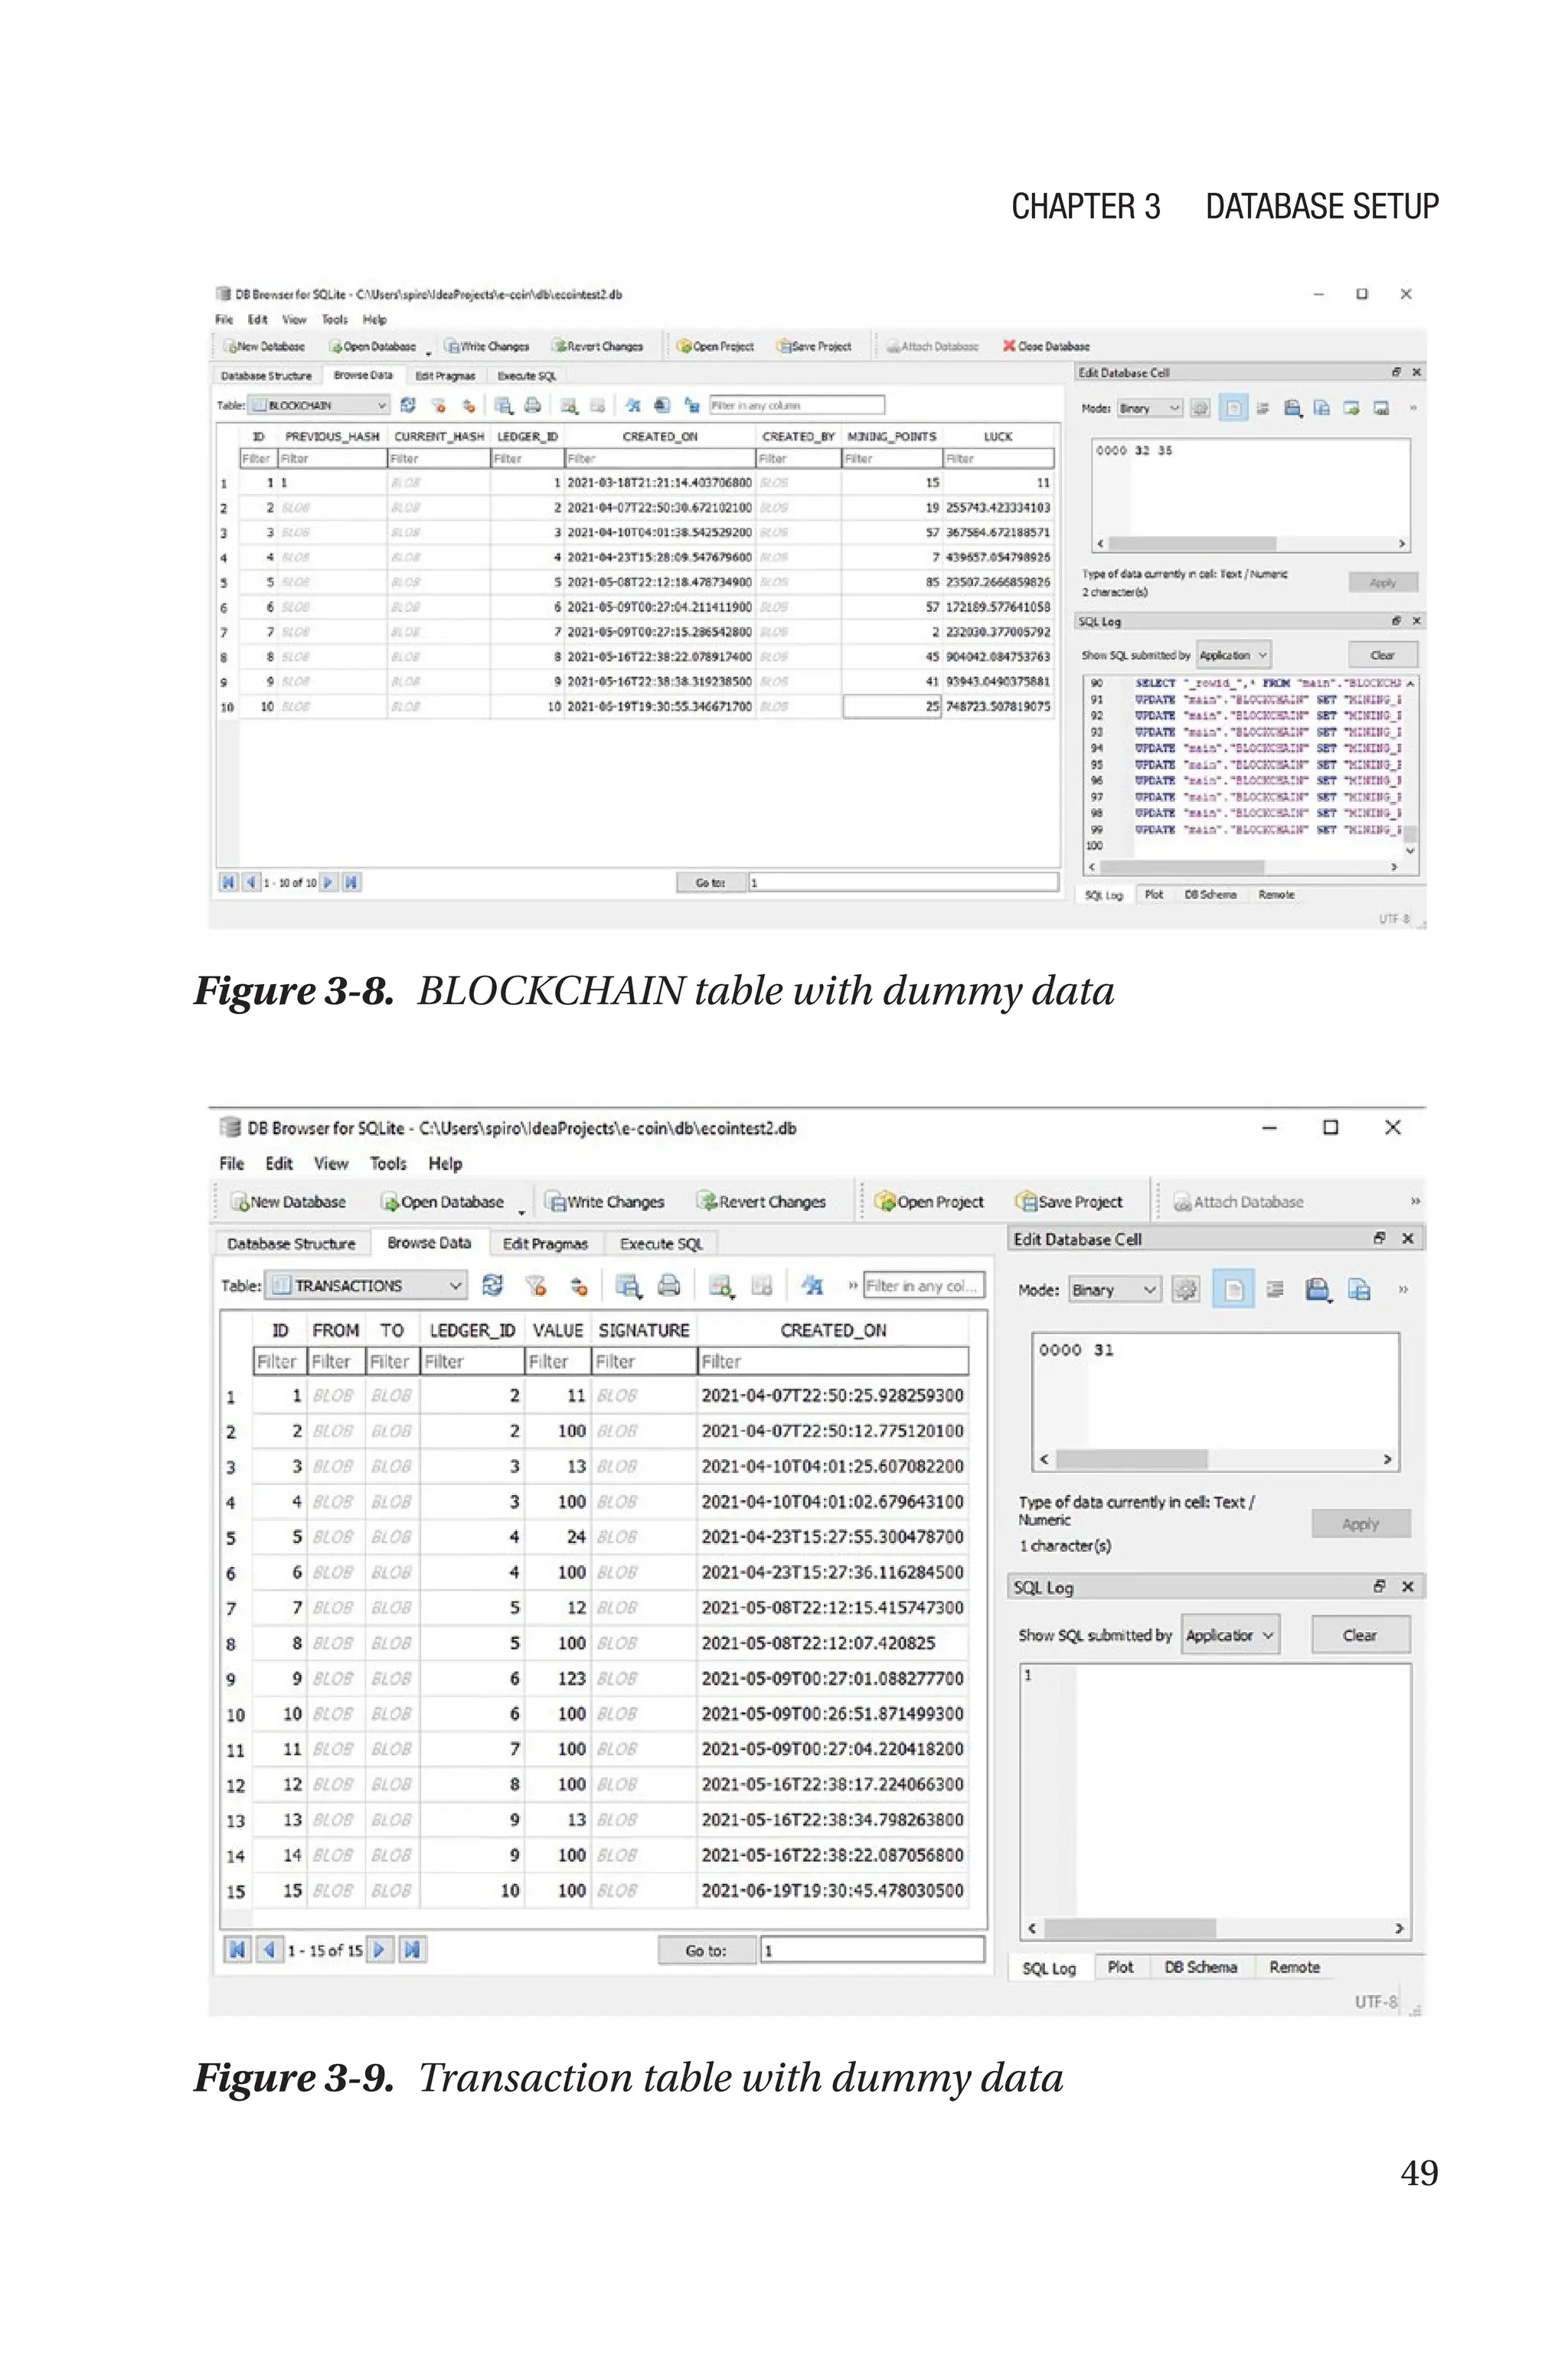The image size is (1568, 2378).
Task: Sort by MINING_POINTS header in BLOCKCHAIN table
Action: point(892,436)
